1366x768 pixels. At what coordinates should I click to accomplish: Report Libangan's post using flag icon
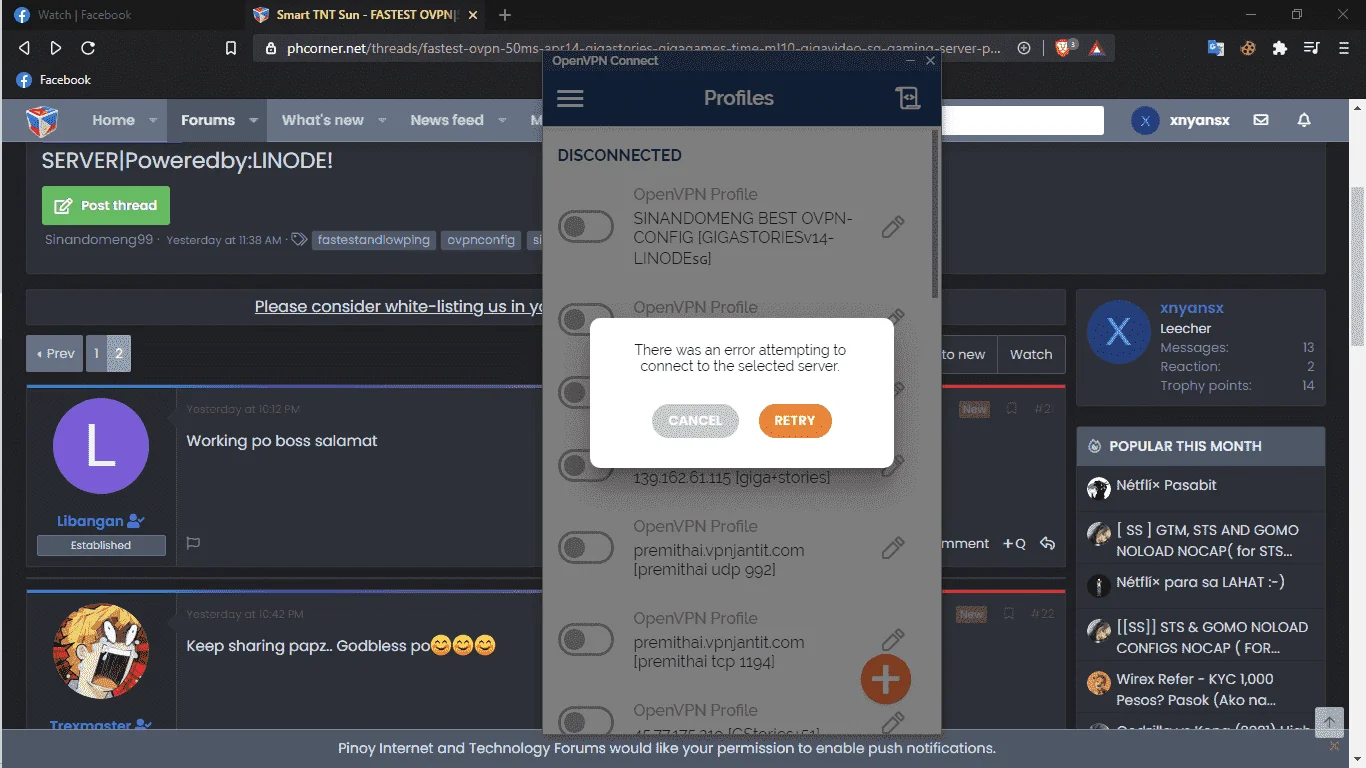pyautogui.click(x=194, y=543)
